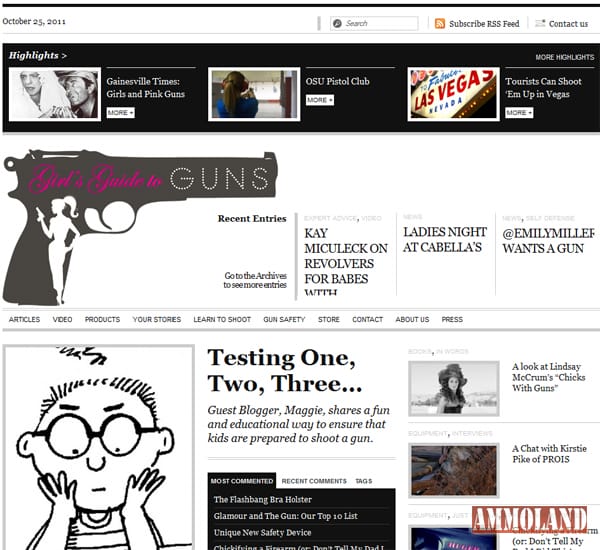Select the MOST COMMENTED tab
Image resolution: width=600 pixels, height=550 pixels.
tap(242, 481)
